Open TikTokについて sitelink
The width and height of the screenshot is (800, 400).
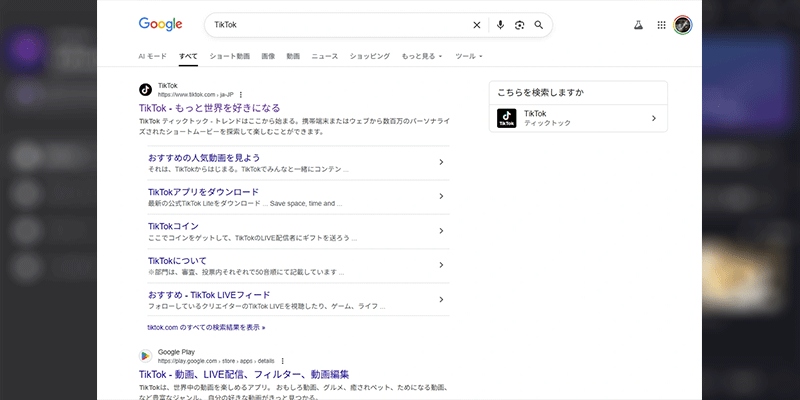coord(177,261)
